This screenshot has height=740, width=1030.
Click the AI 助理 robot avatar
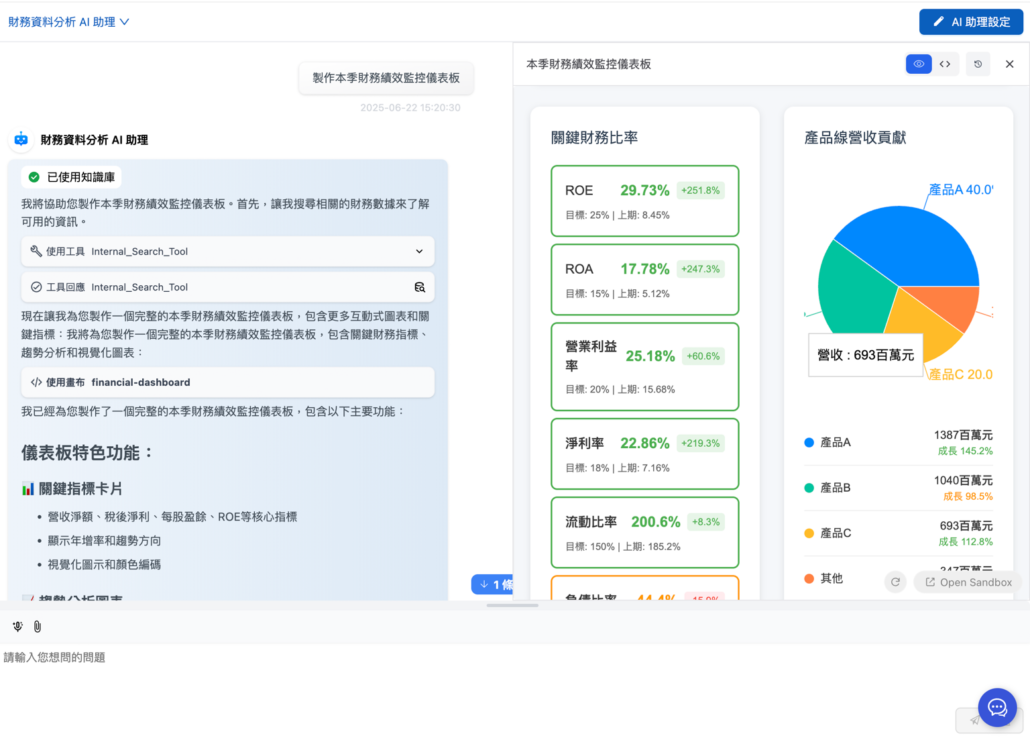(x=21, y=140)
